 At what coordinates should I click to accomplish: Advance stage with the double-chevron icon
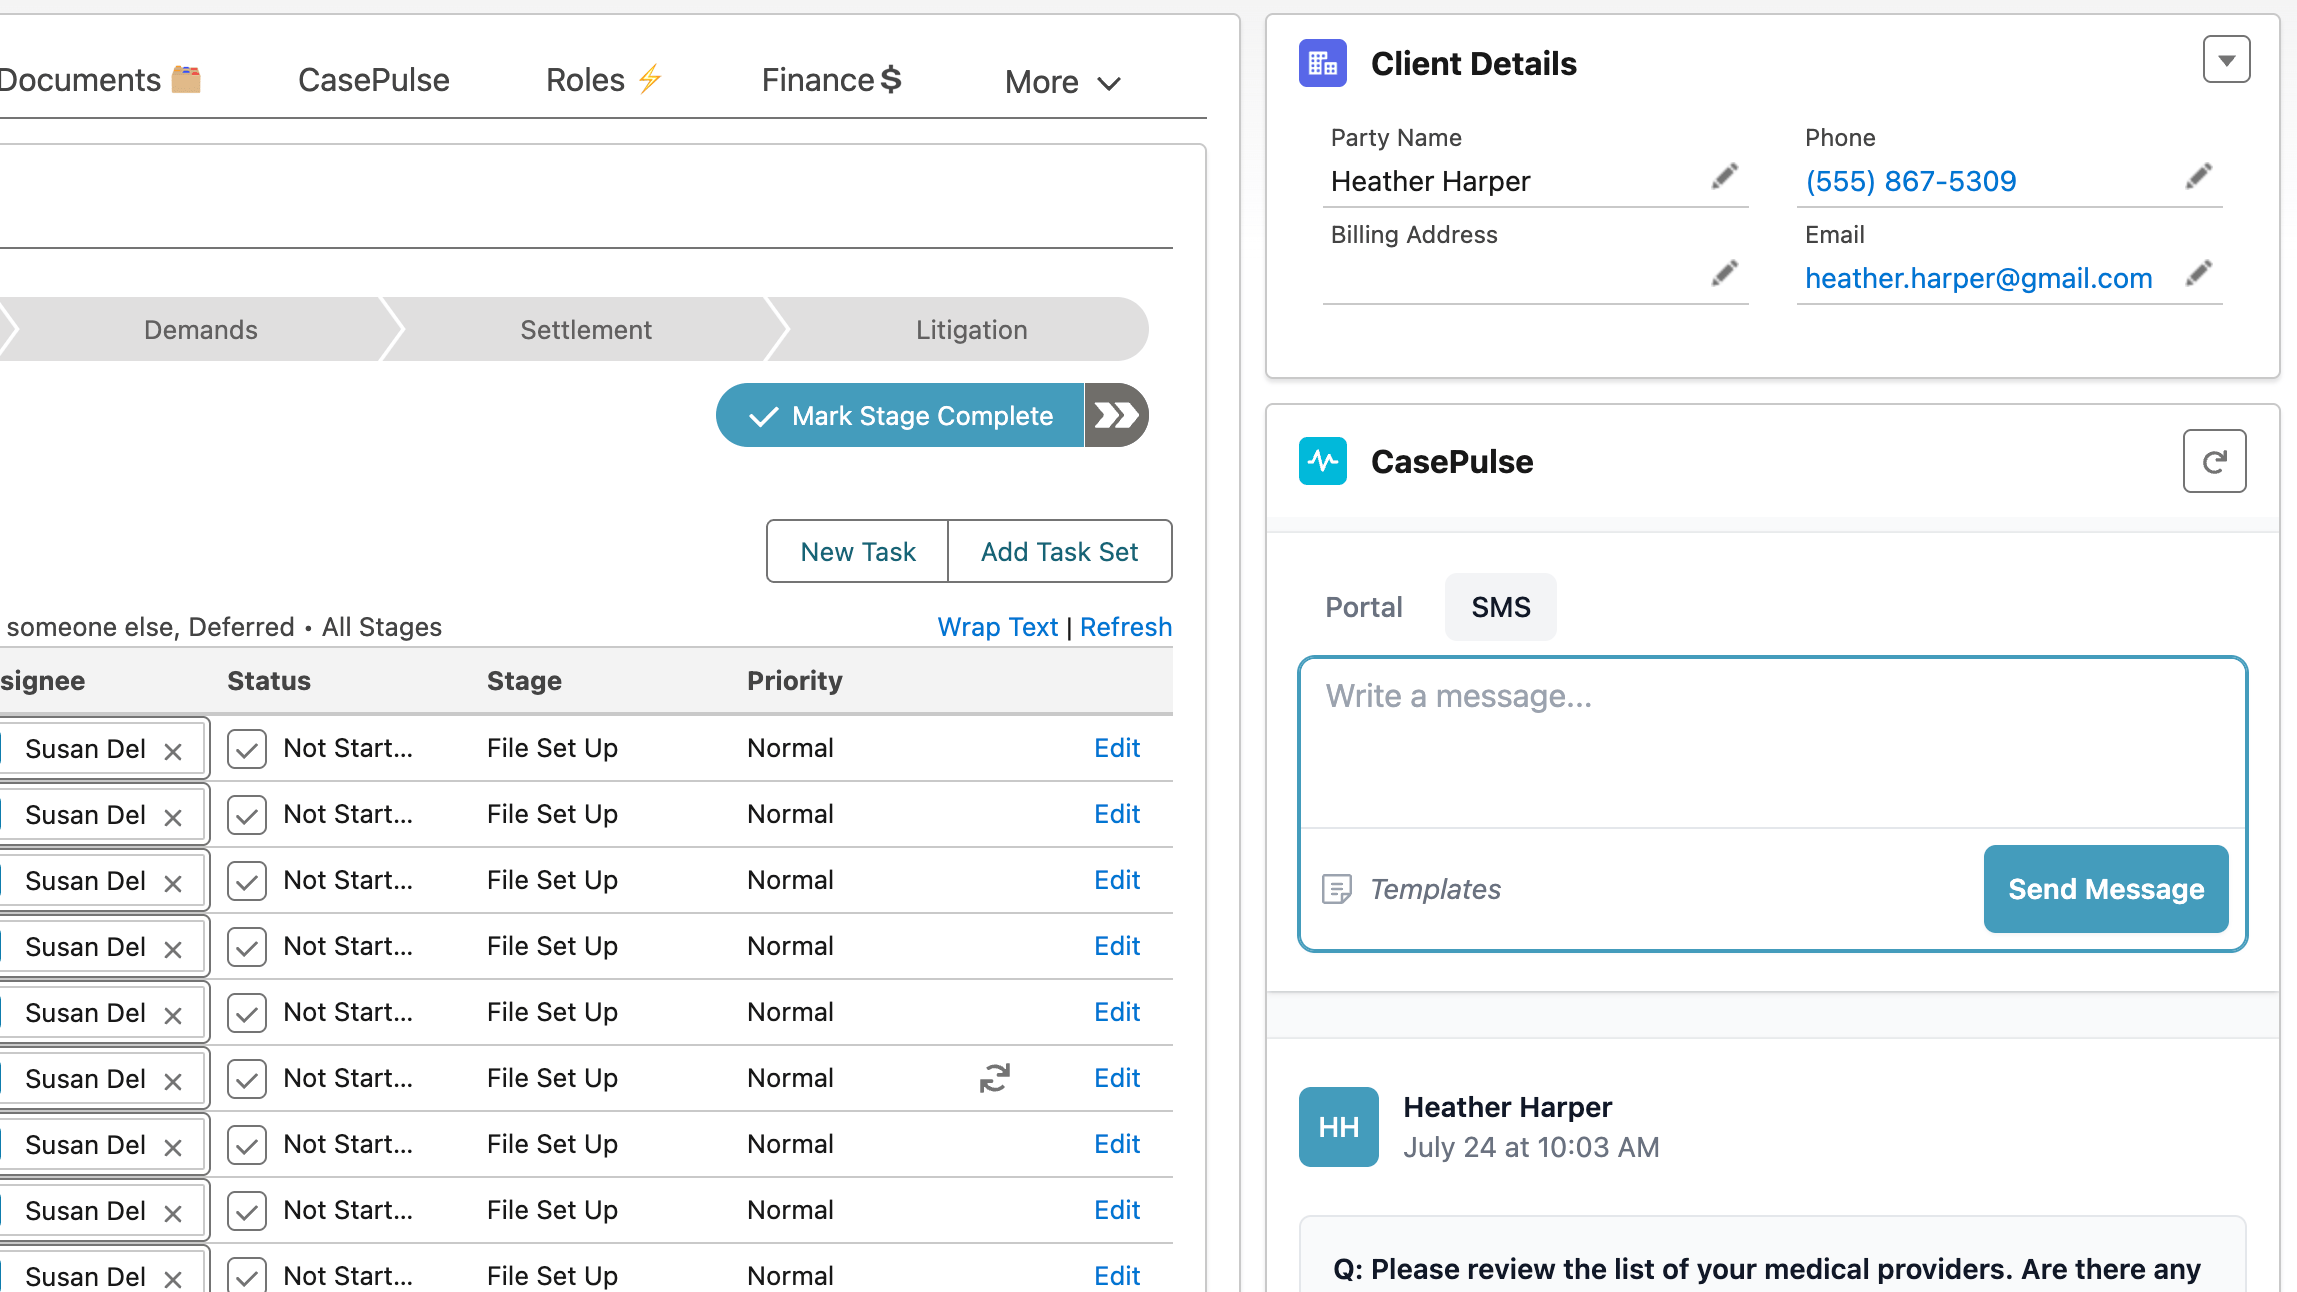tap(1117, 415)
